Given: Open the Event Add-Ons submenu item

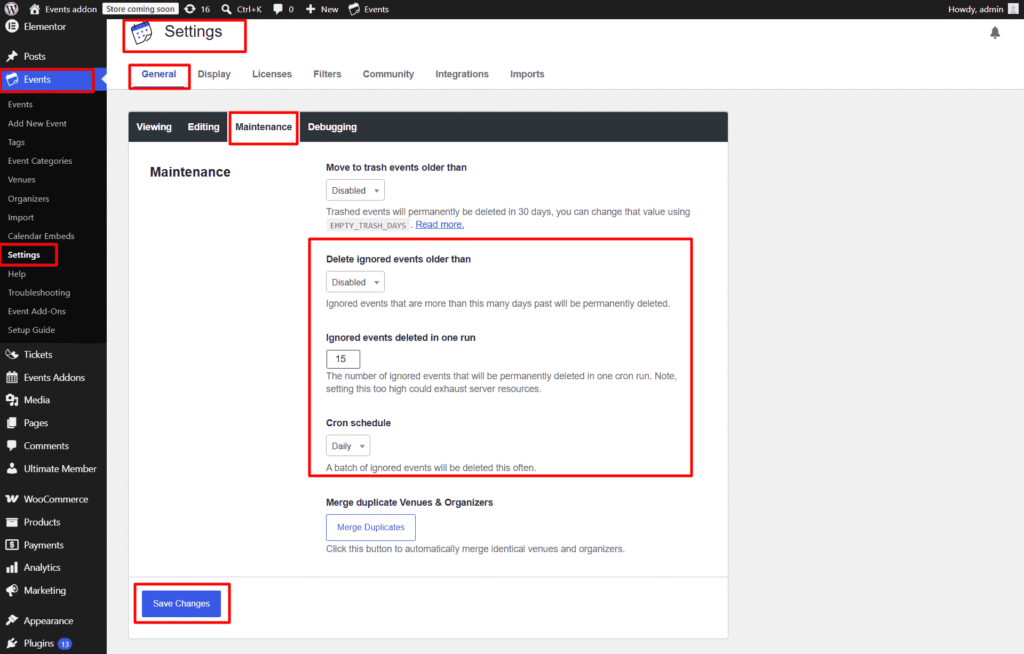Looking at the screenshot, I should click(37, 311).
